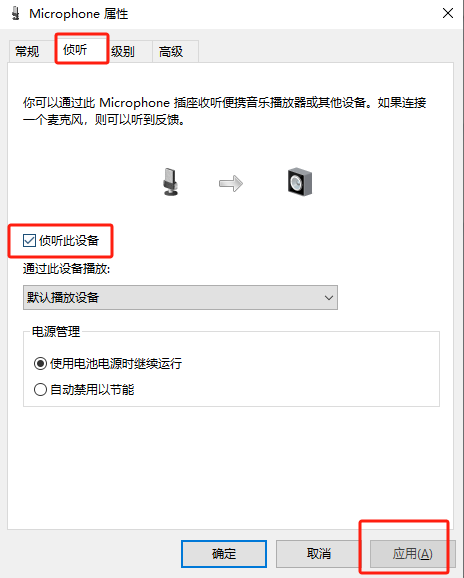Click the 通过此设备播放 label

tap(66, 269)
